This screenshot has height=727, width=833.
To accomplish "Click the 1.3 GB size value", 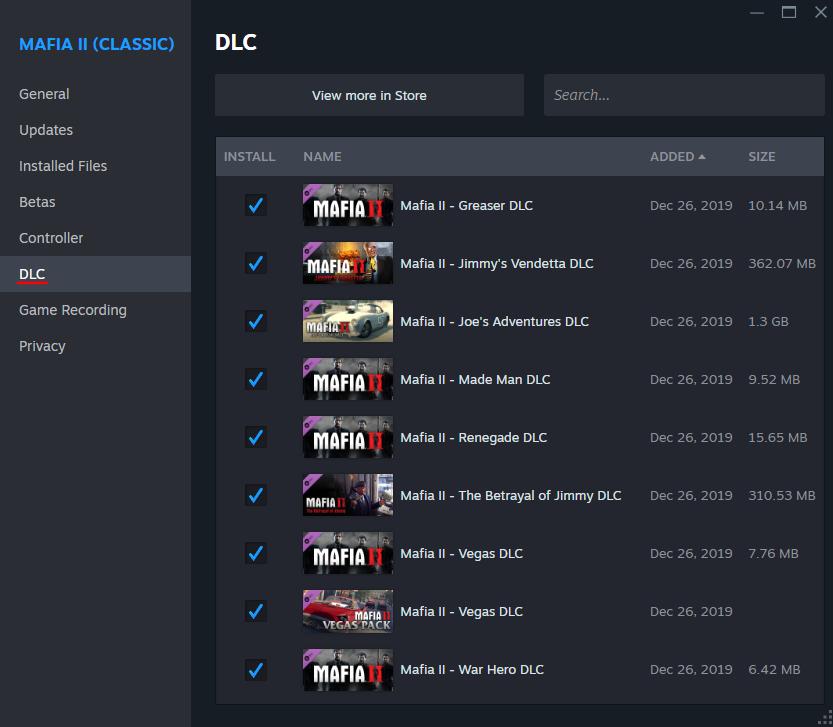I will 768,321.
